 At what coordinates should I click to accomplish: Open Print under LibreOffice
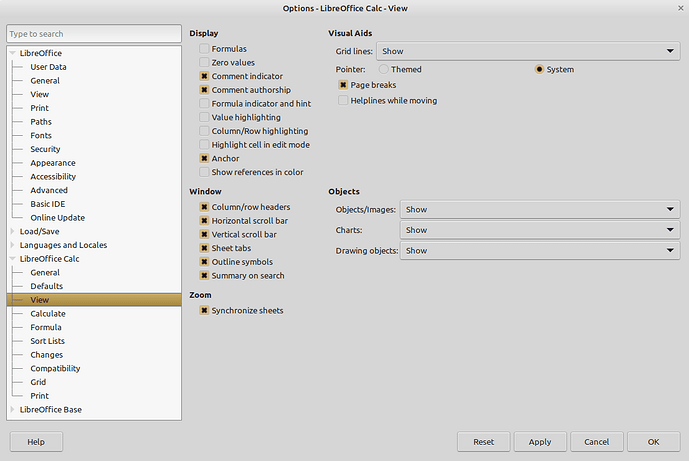click(40, 108)
